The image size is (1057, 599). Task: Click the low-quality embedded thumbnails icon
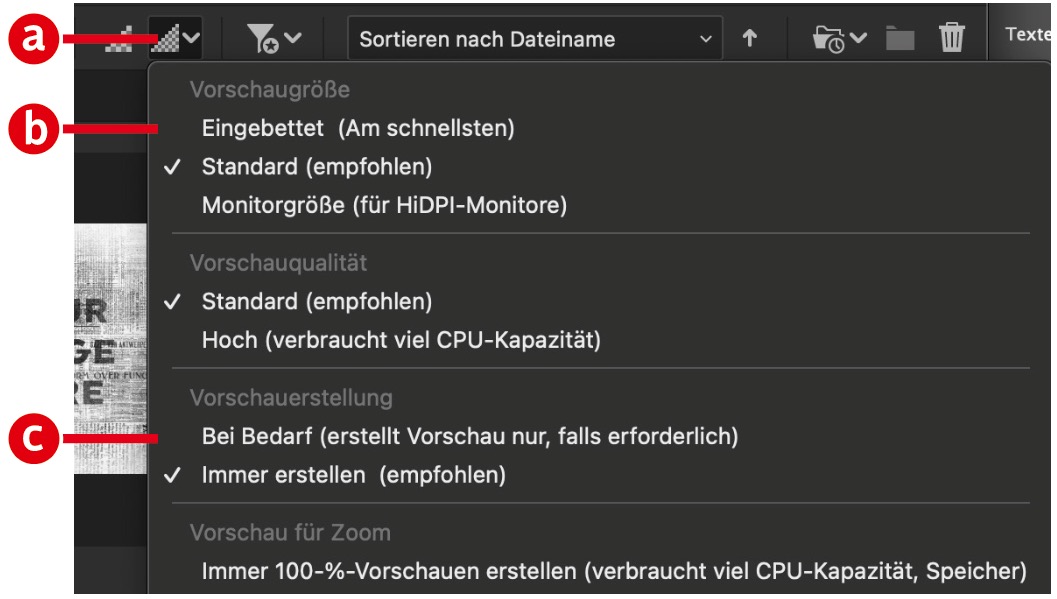point(119,40)
